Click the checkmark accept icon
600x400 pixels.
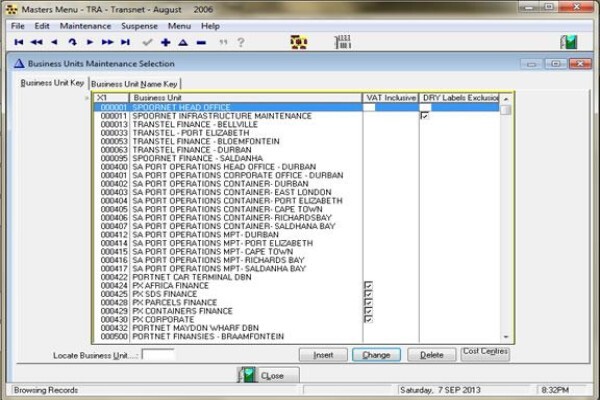[147, 42]
